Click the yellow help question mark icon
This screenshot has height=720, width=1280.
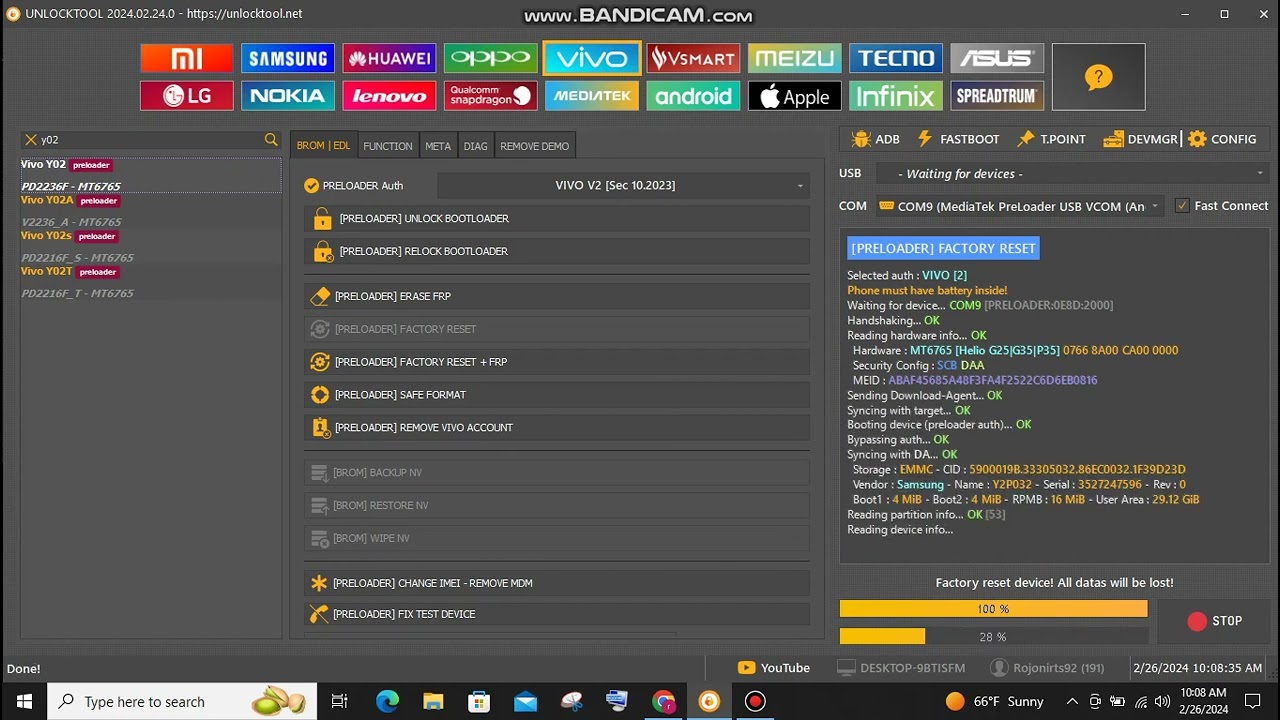[x=1098, y=77]
